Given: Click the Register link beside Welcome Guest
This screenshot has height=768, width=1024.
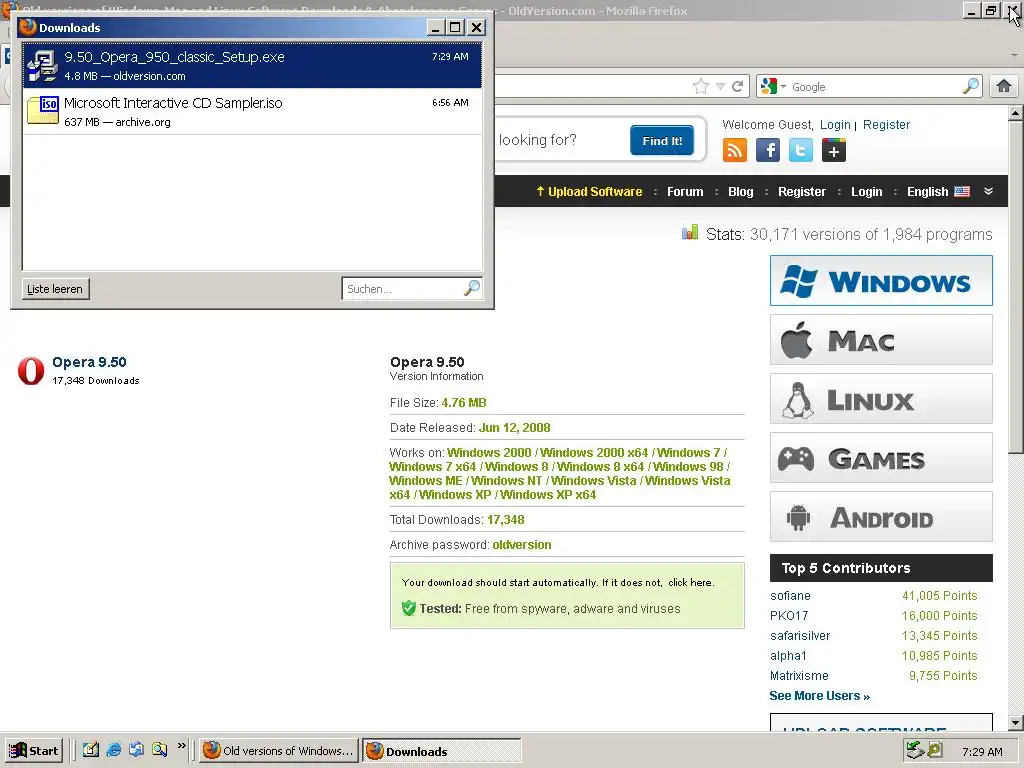Looking at the screenshot, I should [x=886, y=125].
